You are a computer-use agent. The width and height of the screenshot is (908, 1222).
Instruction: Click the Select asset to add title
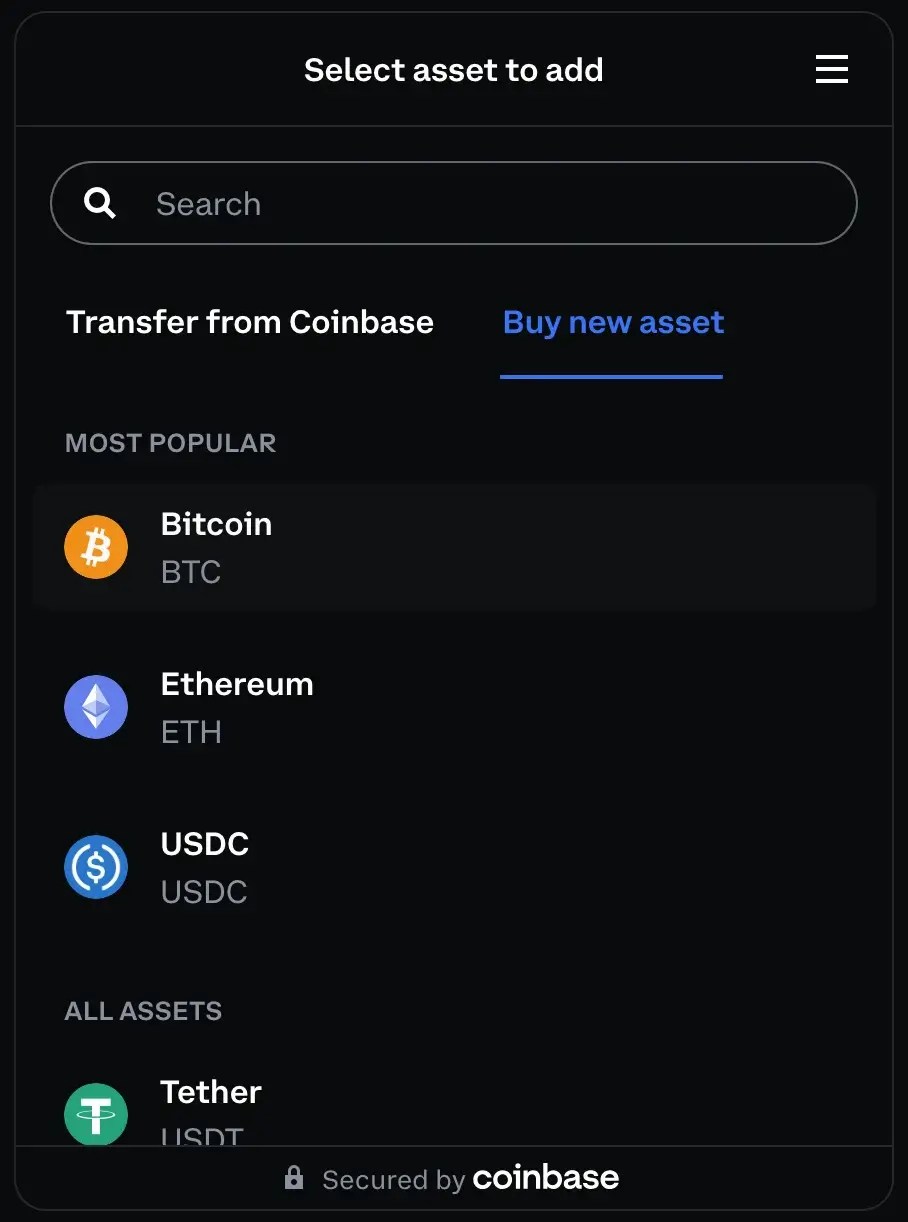pos(453,69)
